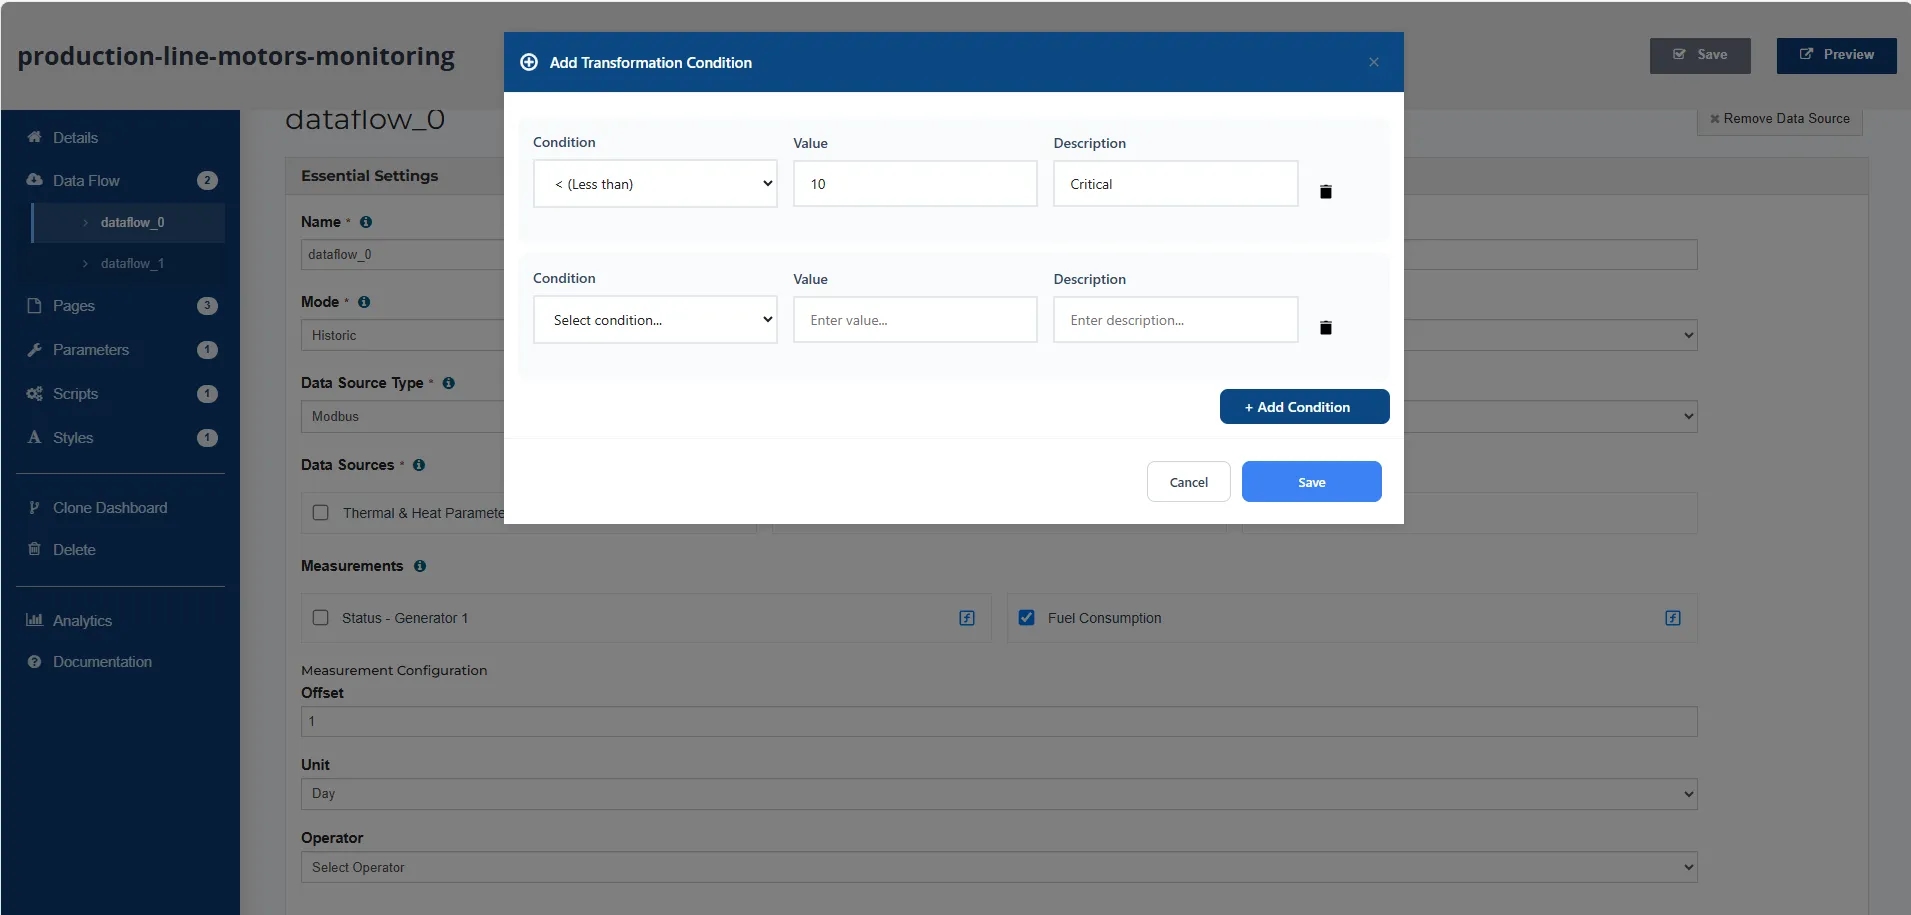1911x915 pixels.
Task: Check the Status - Generator 1 measurement
Action: point(320,617)
